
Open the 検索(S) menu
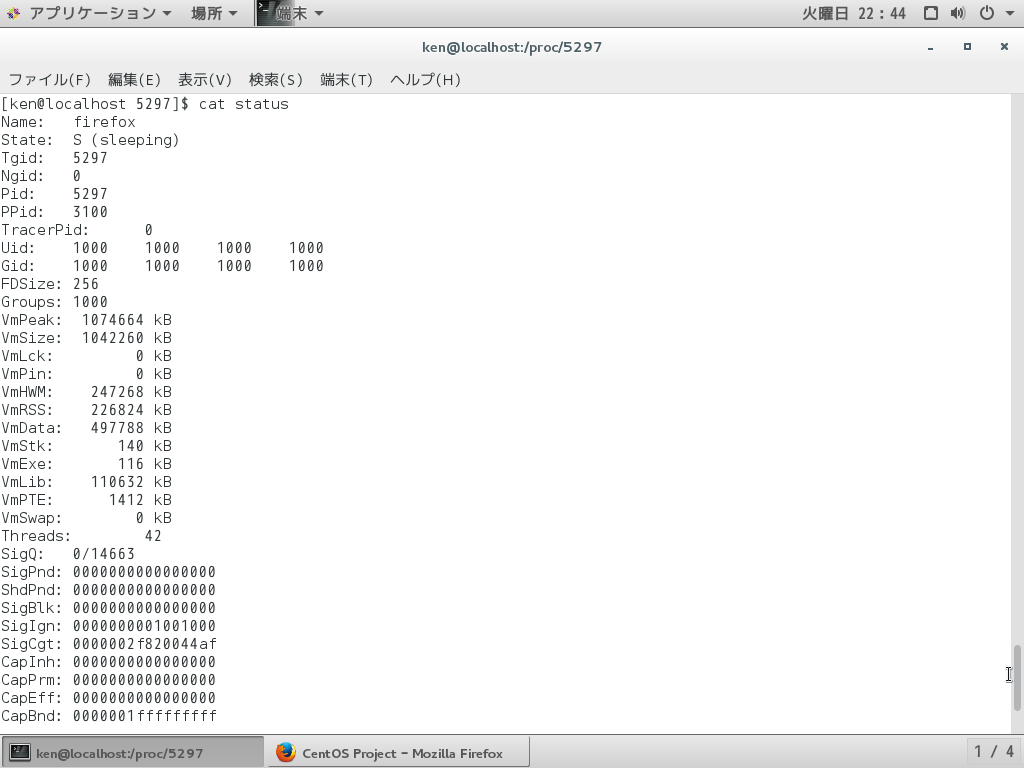(x=276, y=80)
